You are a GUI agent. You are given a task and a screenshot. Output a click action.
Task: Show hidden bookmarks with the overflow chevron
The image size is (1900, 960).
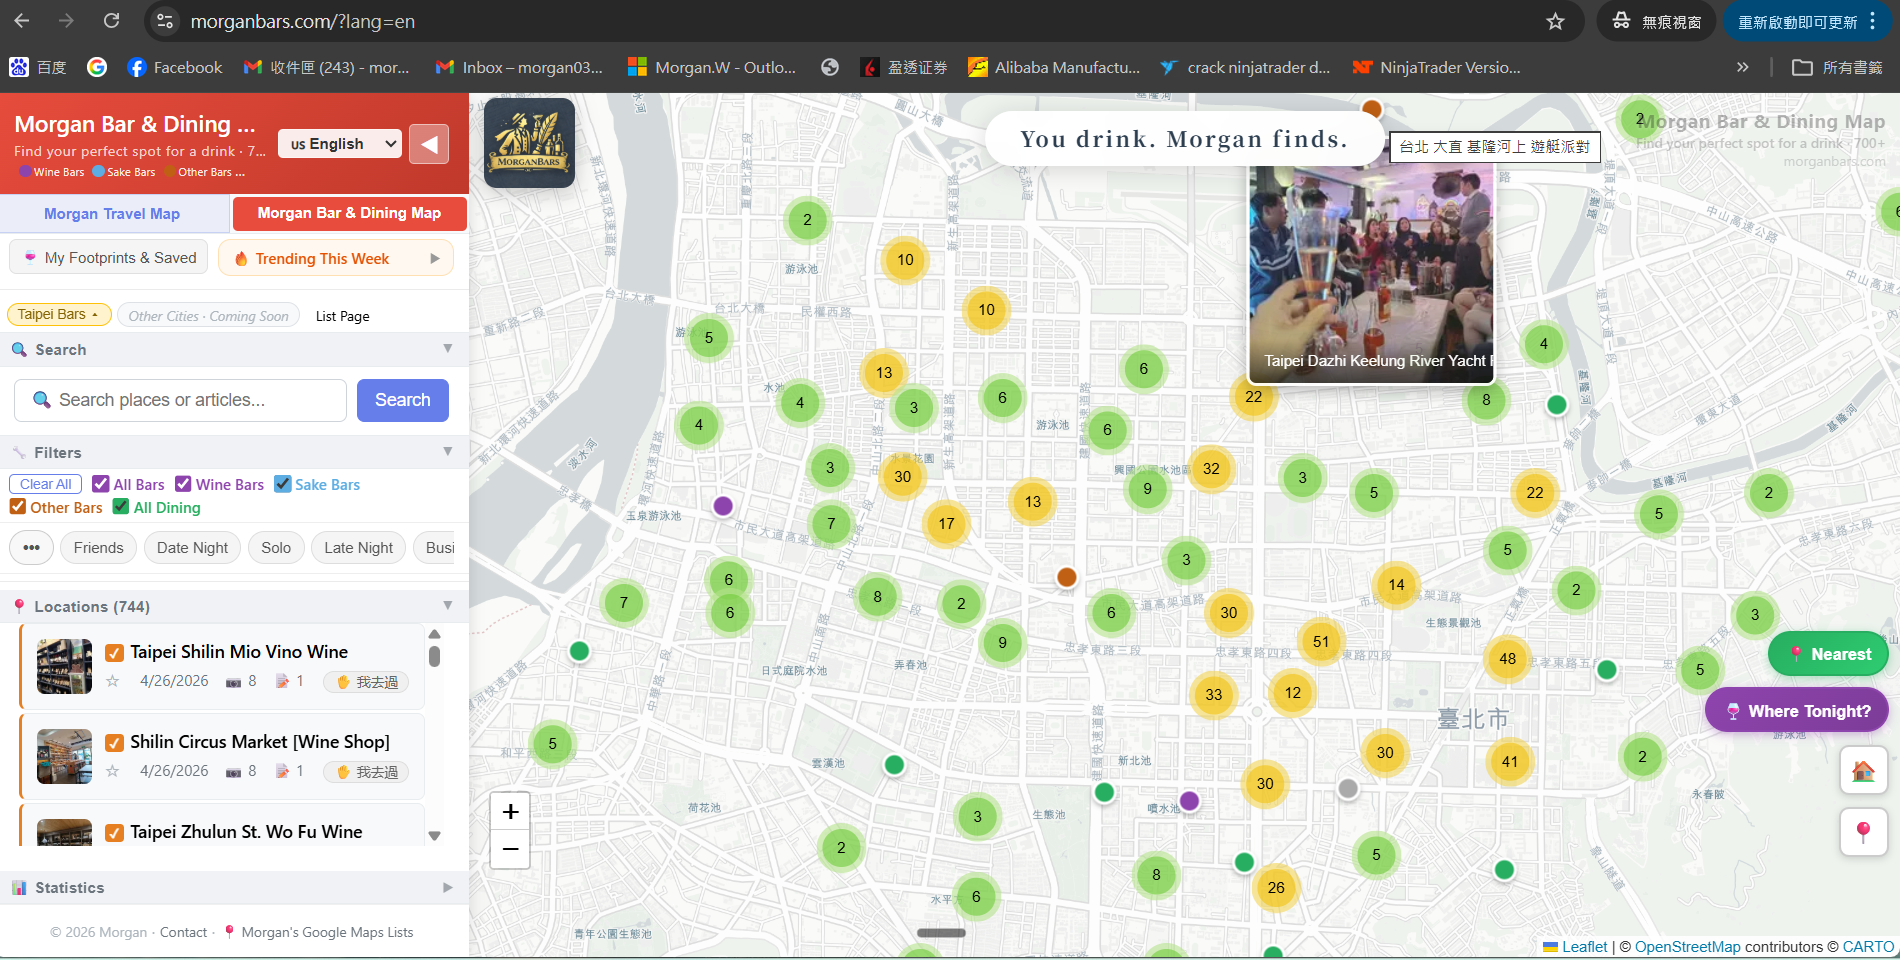click(1743, 67)
